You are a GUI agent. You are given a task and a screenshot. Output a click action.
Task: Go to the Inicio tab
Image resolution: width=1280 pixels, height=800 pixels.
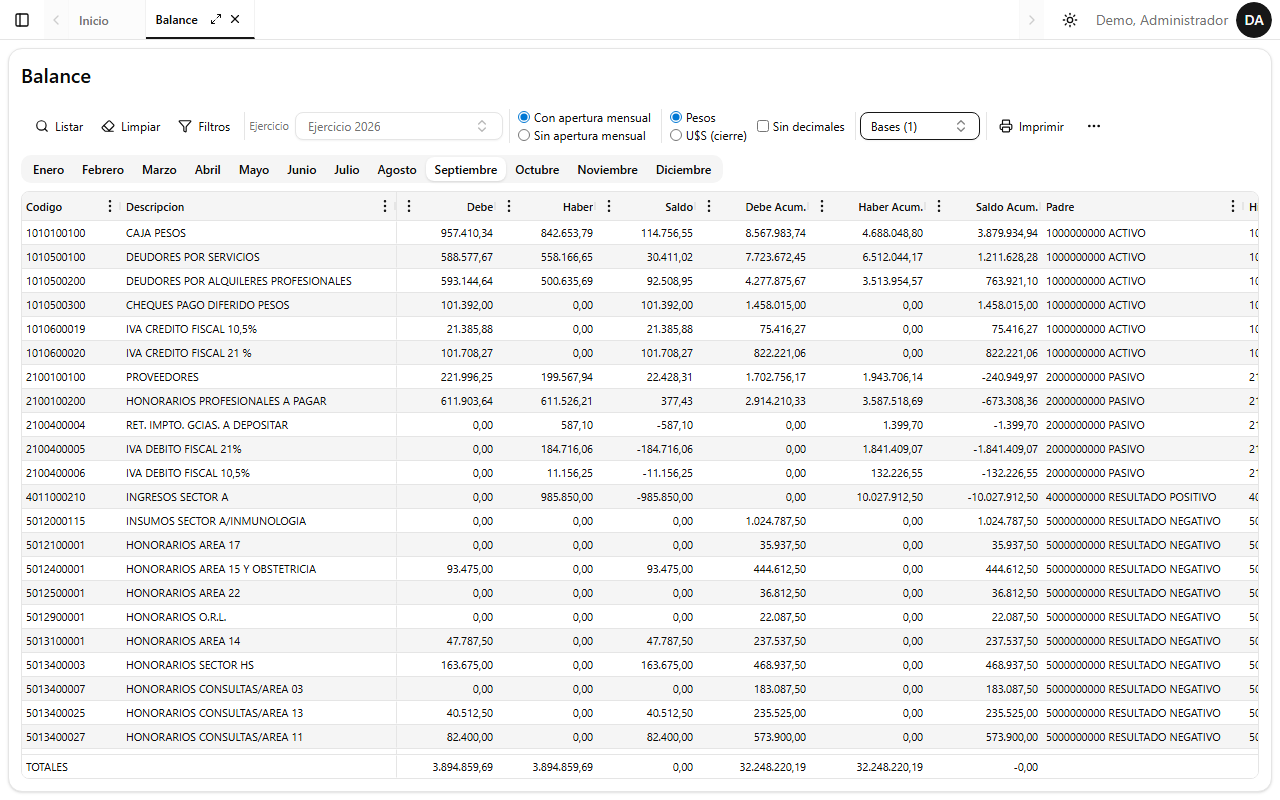tap(94, 20)
